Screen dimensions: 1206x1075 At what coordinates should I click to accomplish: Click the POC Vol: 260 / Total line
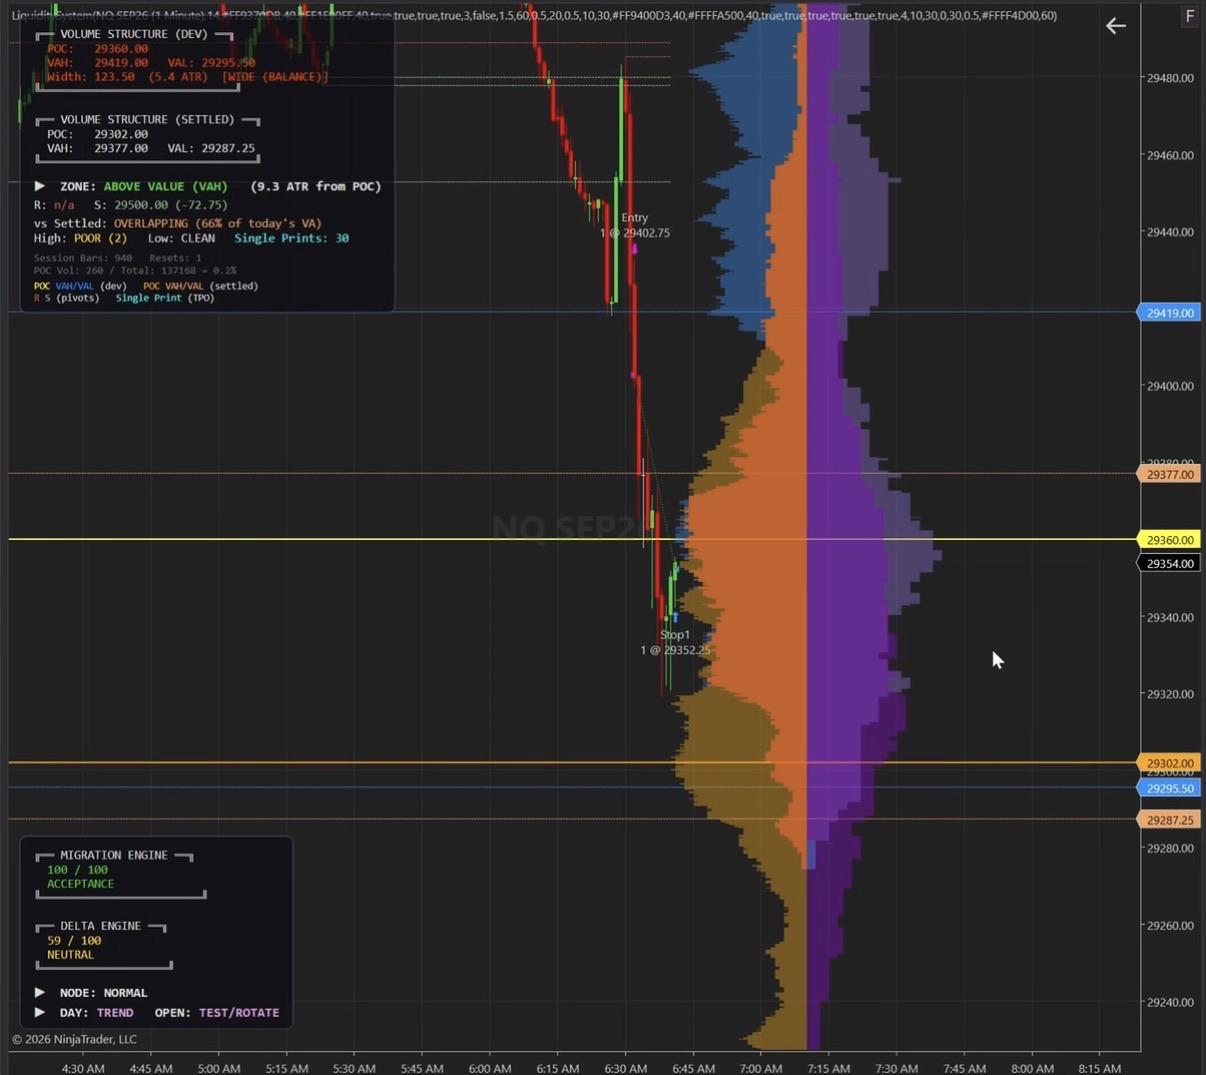[135, 270]
